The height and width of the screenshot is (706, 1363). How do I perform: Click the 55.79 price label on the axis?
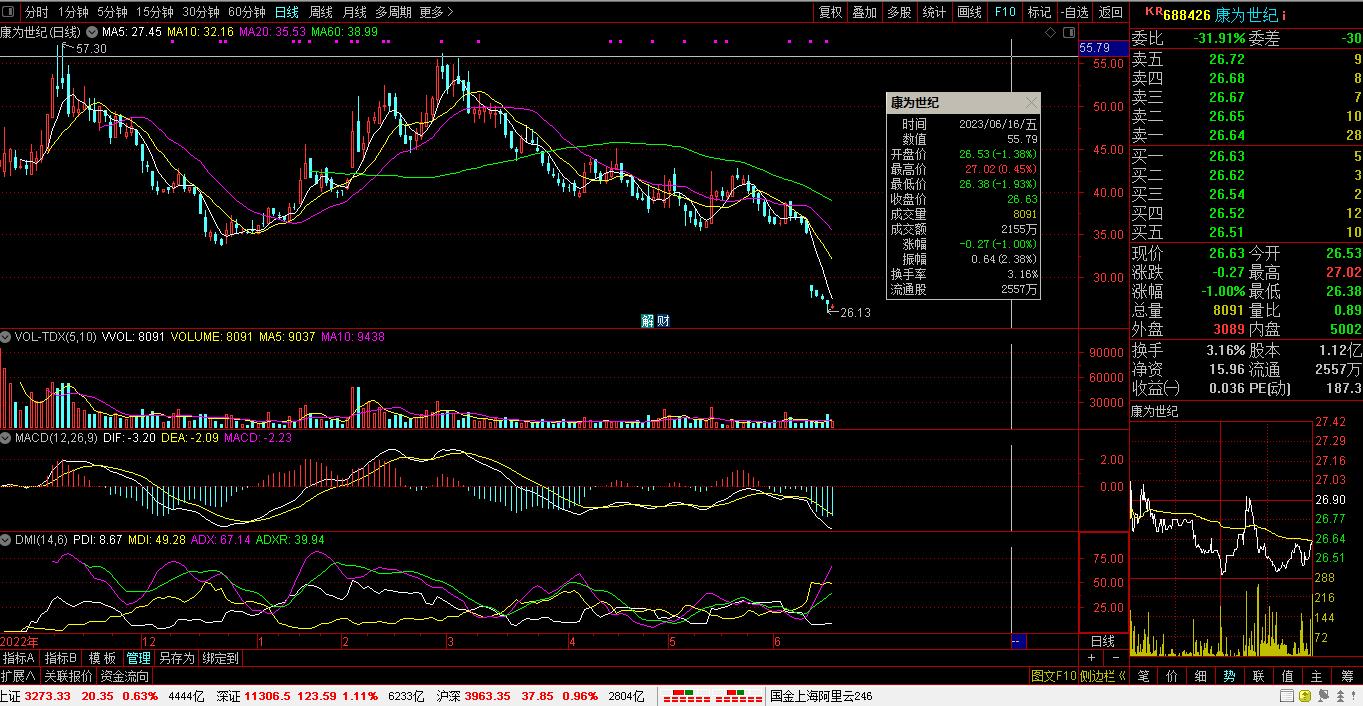pyautogui.click(x=1095, y=47)
